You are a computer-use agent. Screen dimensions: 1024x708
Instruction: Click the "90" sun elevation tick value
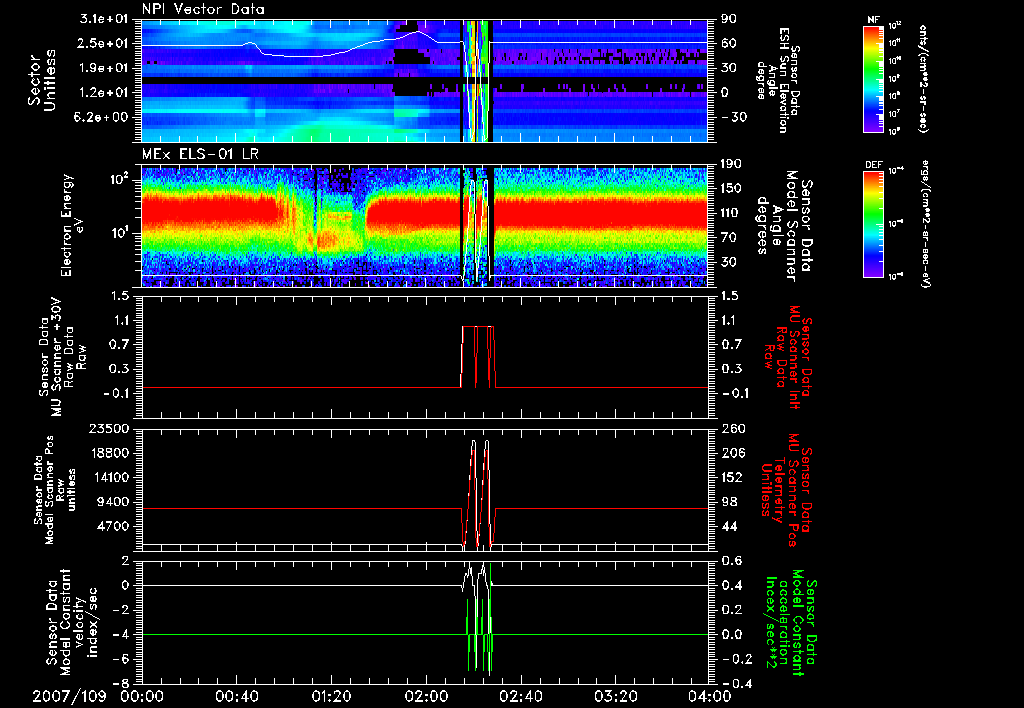(x=729, y=20)
